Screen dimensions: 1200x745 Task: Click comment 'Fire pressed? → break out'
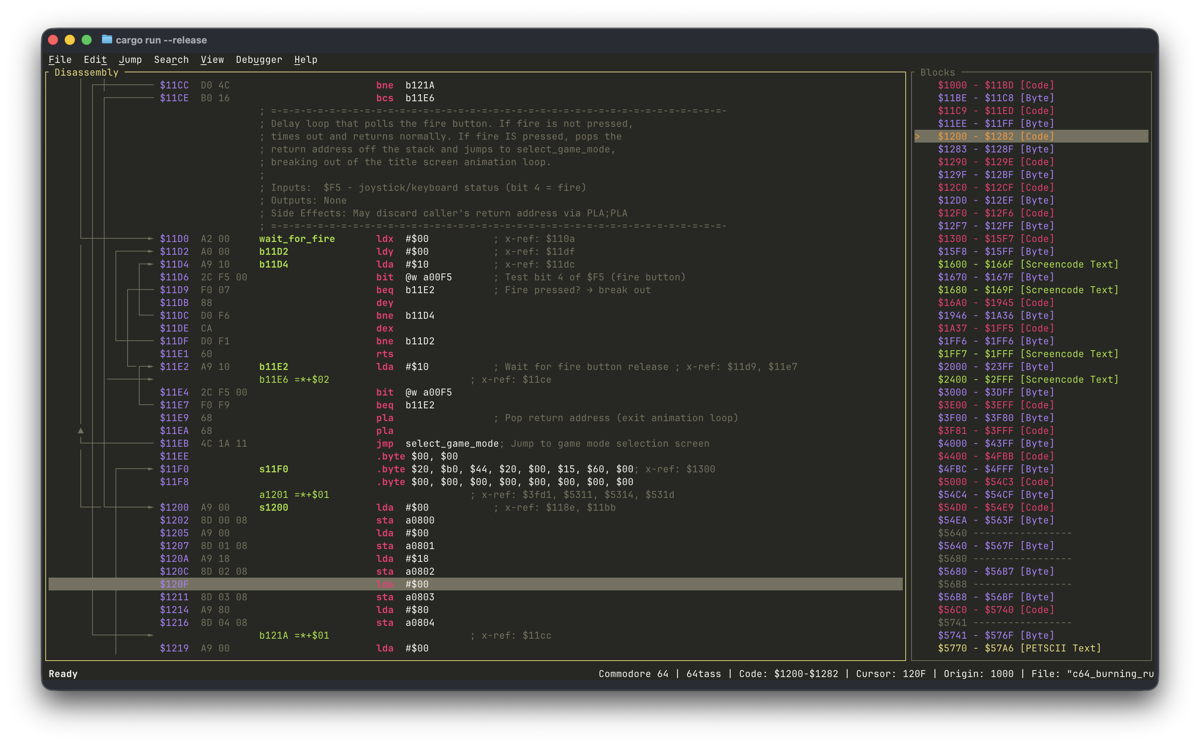click(572, 290)
